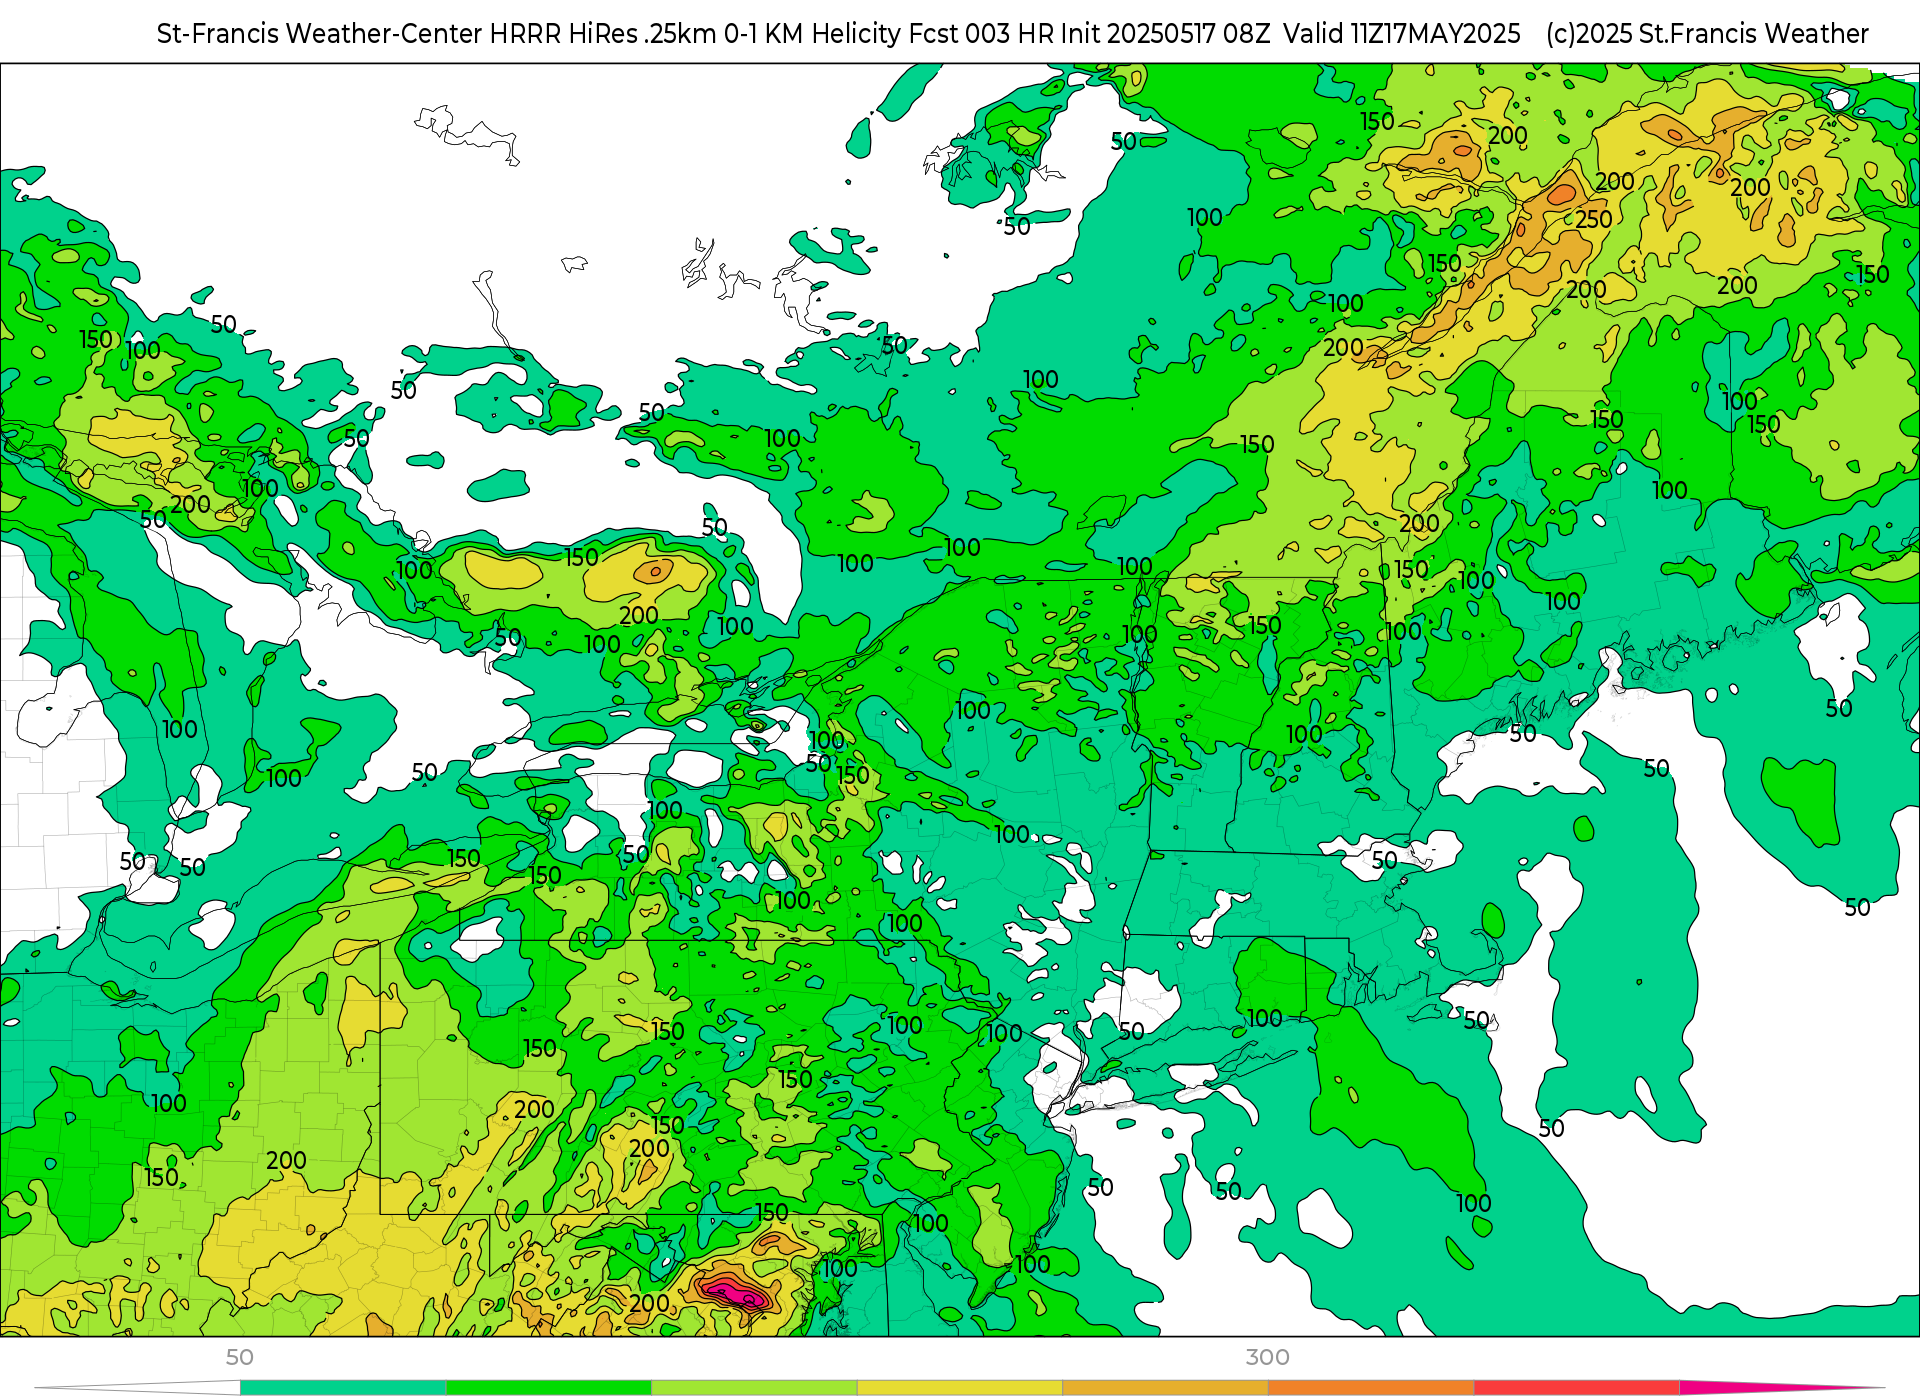Click the yellow segment of the color scale
The height and width of the screenshot is (1400, 1920).
coord(960,1387)
